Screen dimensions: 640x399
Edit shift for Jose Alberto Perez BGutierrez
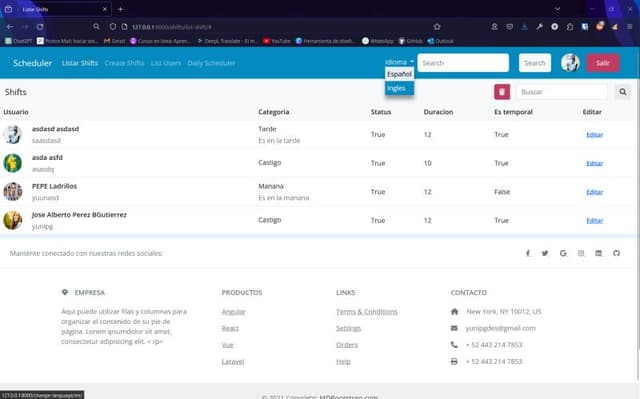(594, 220)
